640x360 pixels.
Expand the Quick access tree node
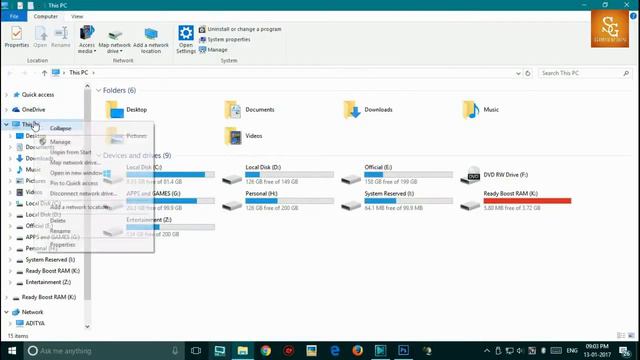click(6, 95)
